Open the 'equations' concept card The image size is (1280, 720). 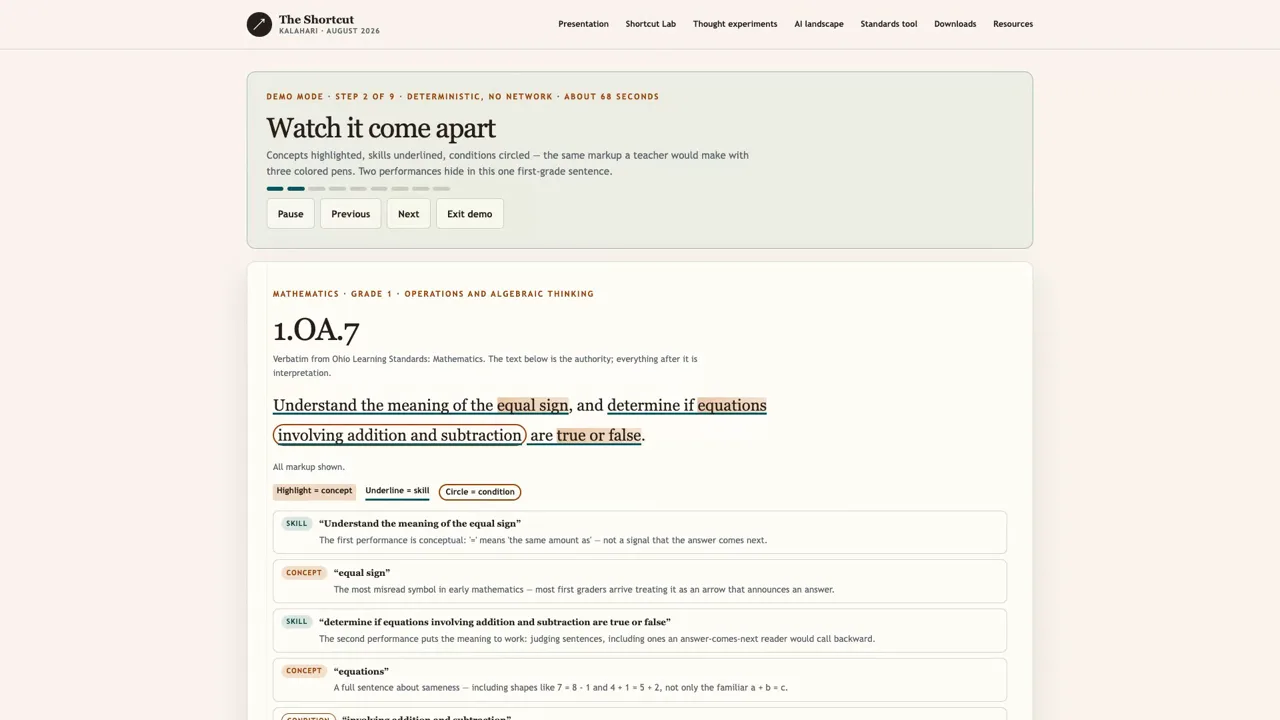640,679
